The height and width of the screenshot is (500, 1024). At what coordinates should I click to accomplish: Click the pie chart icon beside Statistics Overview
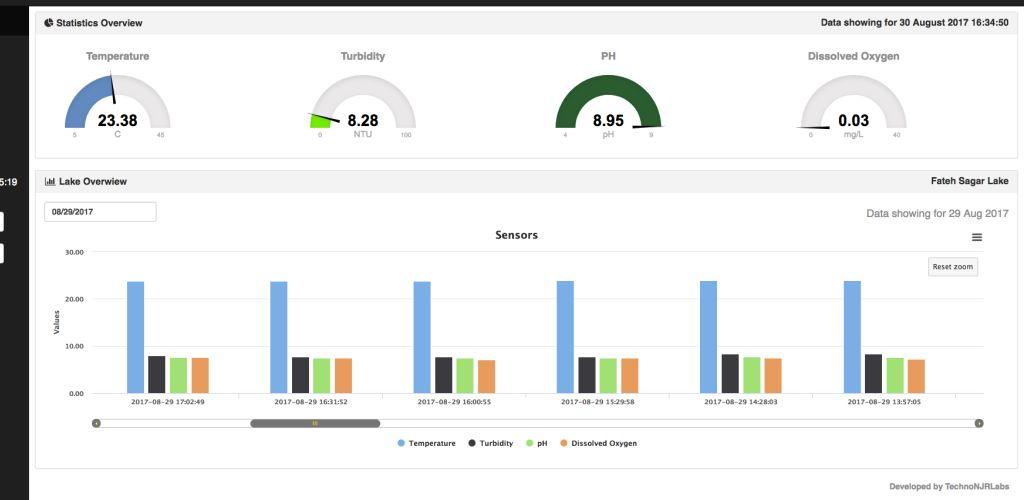tap(48, 23)
